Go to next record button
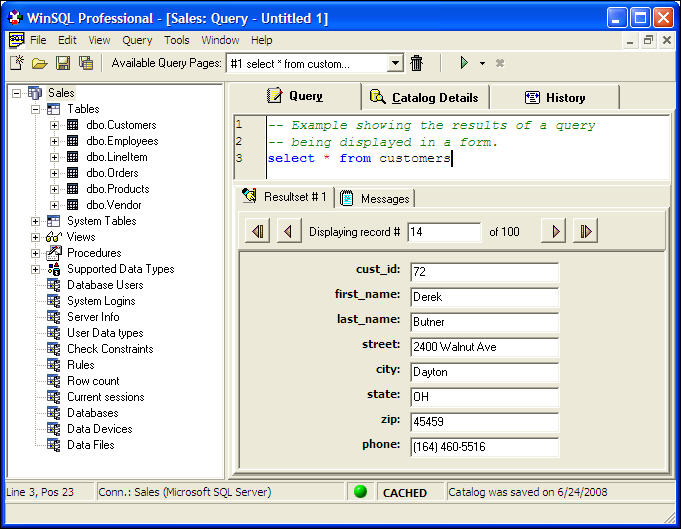Screen dimensions: 681x529 (554, 231)
